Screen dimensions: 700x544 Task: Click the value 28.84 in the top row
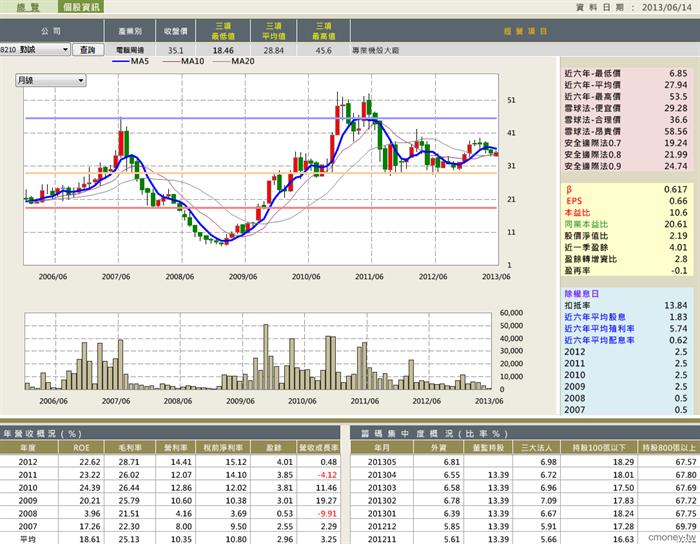[274, 50]
